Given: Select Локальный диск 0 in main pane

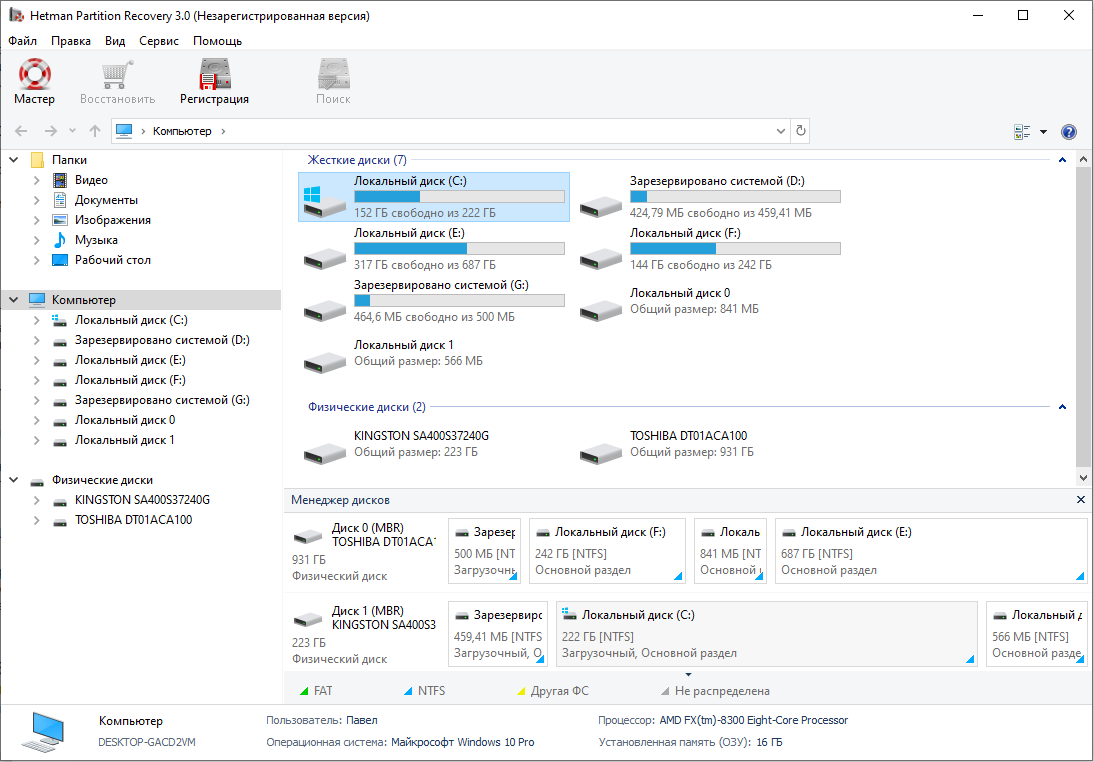Looking at the screenshot, I should pyautogui.click(x=710, y=301).
